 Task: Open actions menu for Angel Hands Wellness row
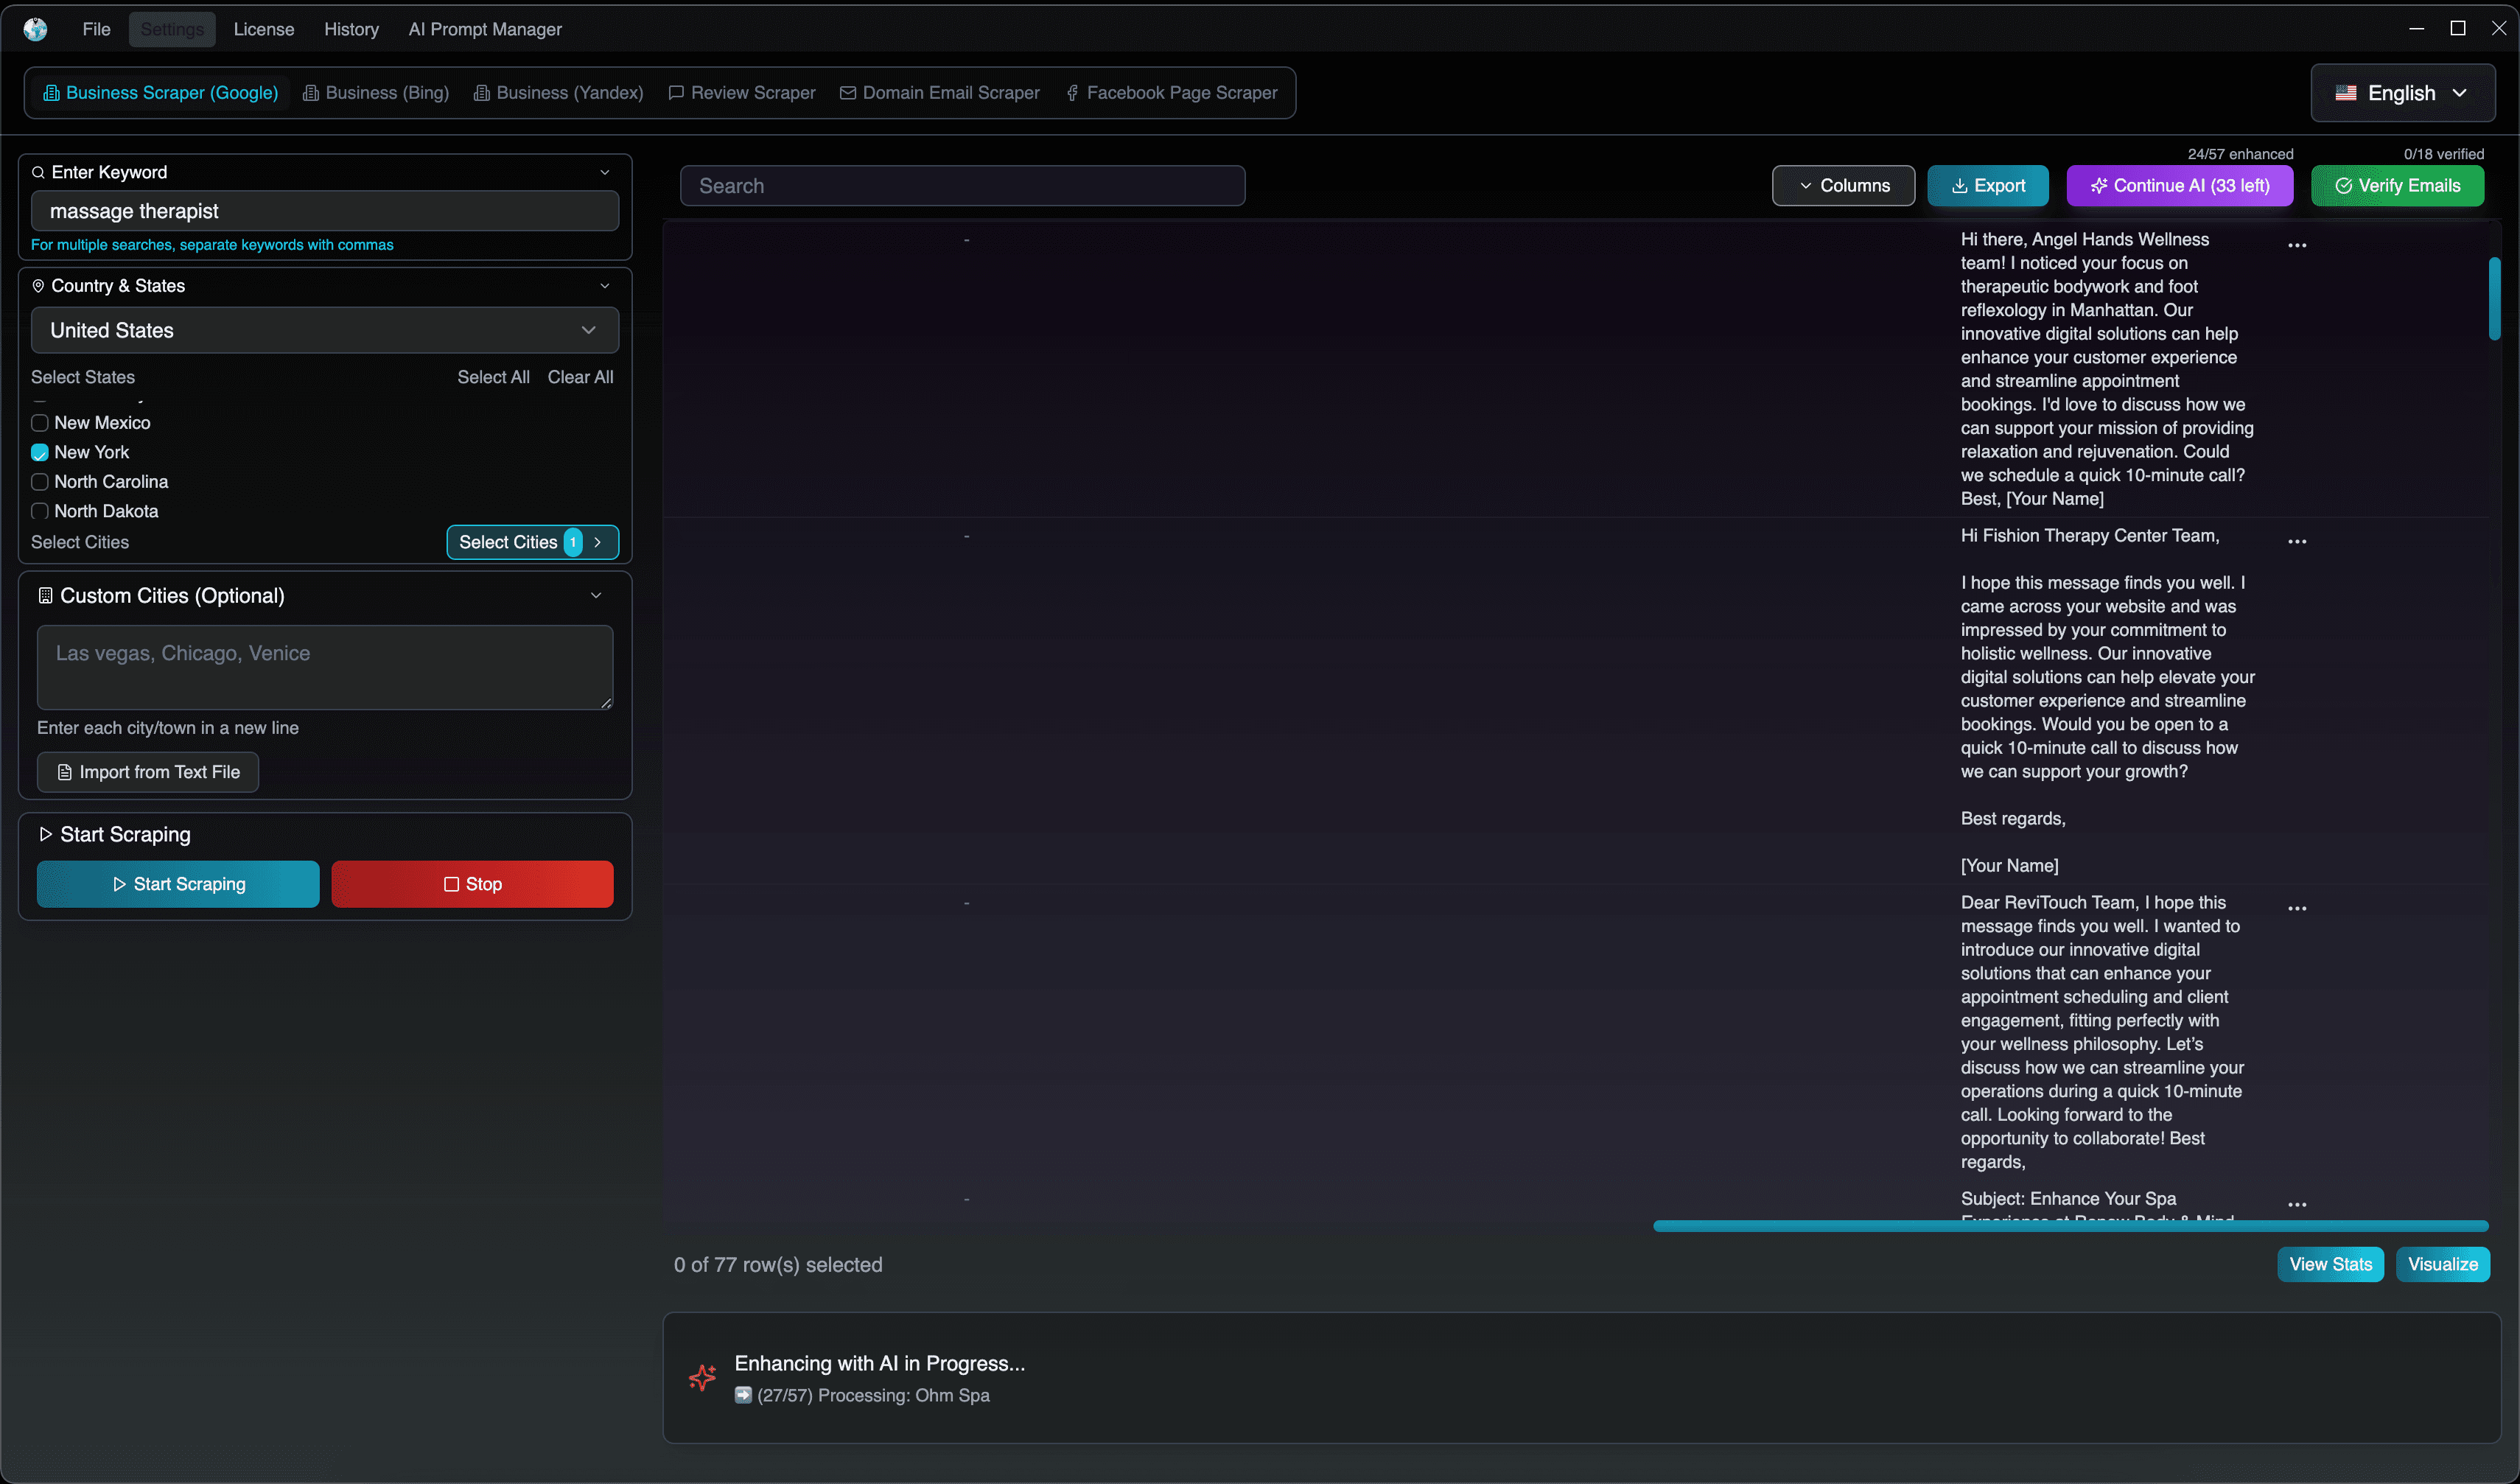coord(2297,245)
